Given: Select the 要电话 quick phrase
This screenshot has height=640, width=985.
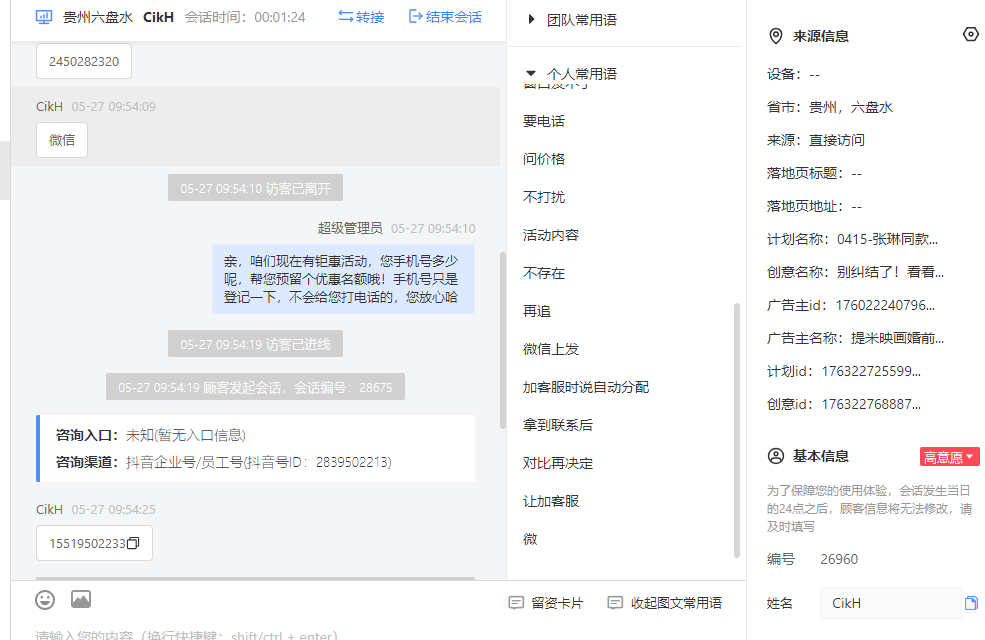Looking at the screenshot, I should point(544,121).
